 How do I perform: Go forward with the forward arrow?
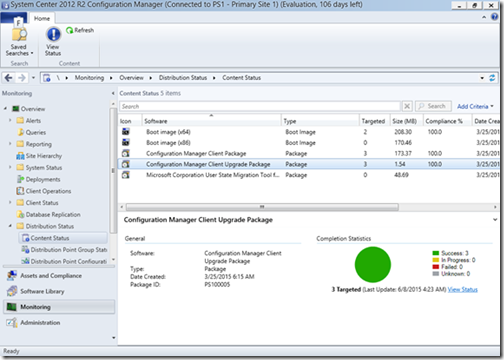22,78
